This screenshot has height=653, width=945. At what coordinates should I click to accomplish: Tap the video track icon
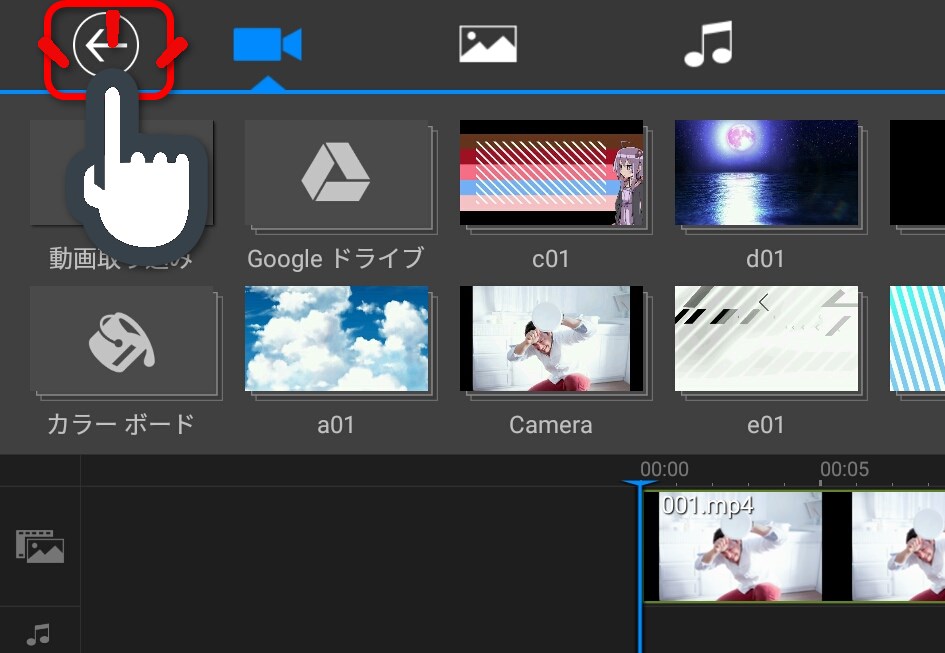[40, 546]
